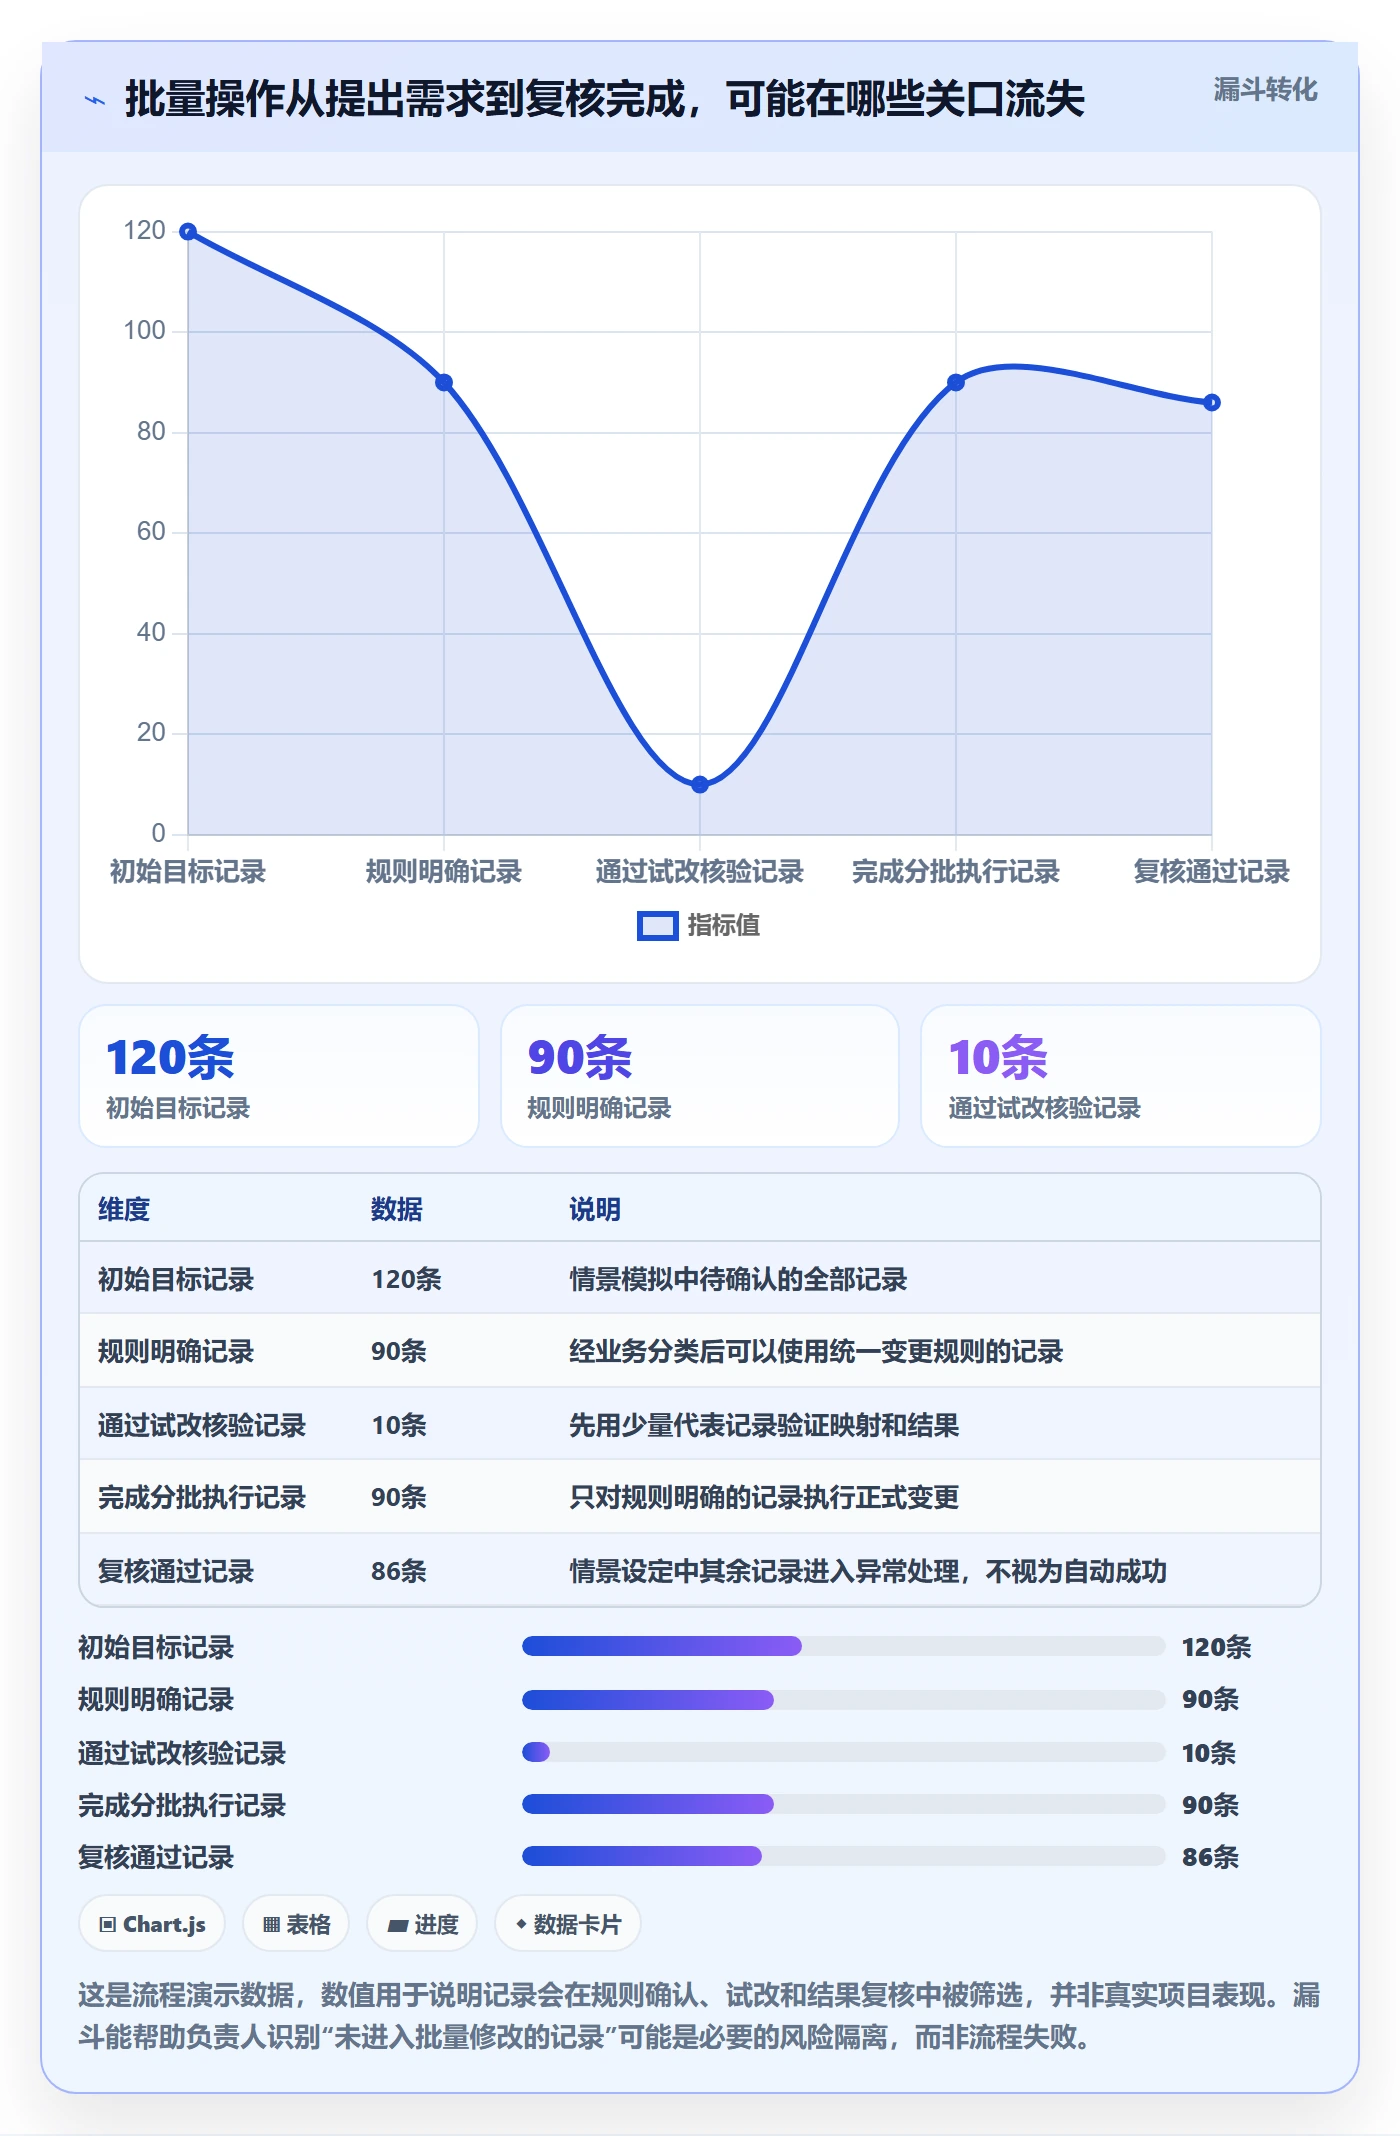Click the 说明 table column header
The image size is (1400, 2136).
(595, 1209)
